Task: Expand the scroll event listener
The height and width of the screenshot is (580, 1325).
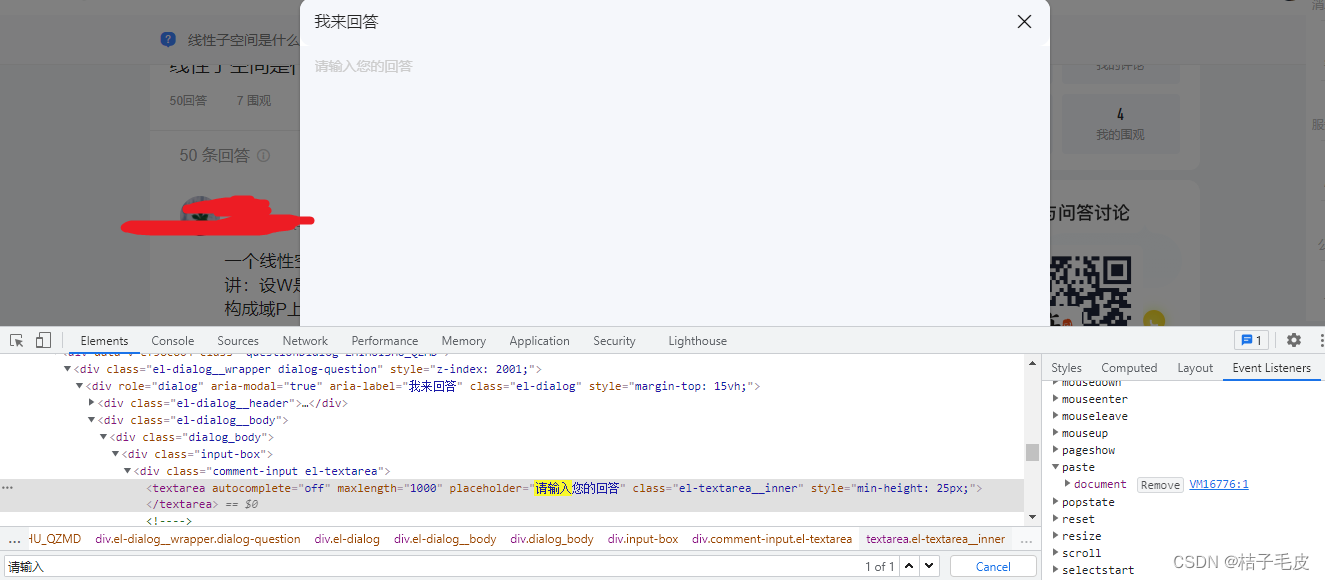Action: coord(1055,553)
